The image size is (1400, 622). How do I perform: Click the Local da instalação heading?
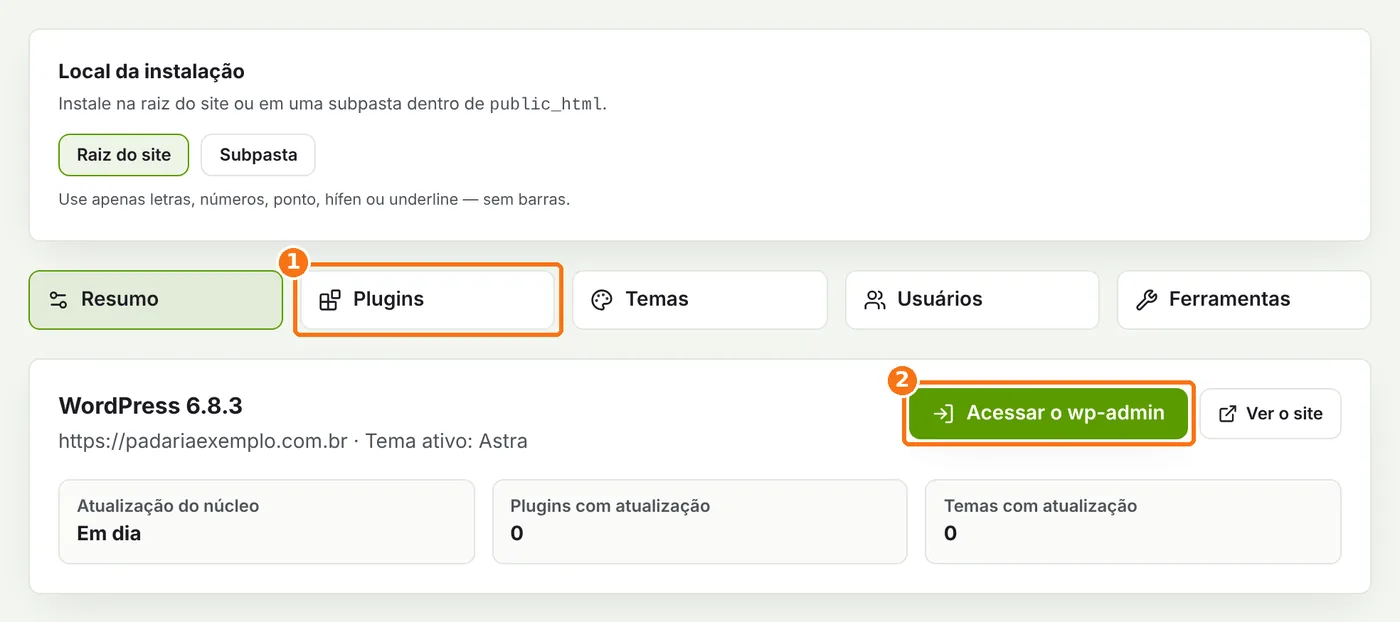(152, 72)
